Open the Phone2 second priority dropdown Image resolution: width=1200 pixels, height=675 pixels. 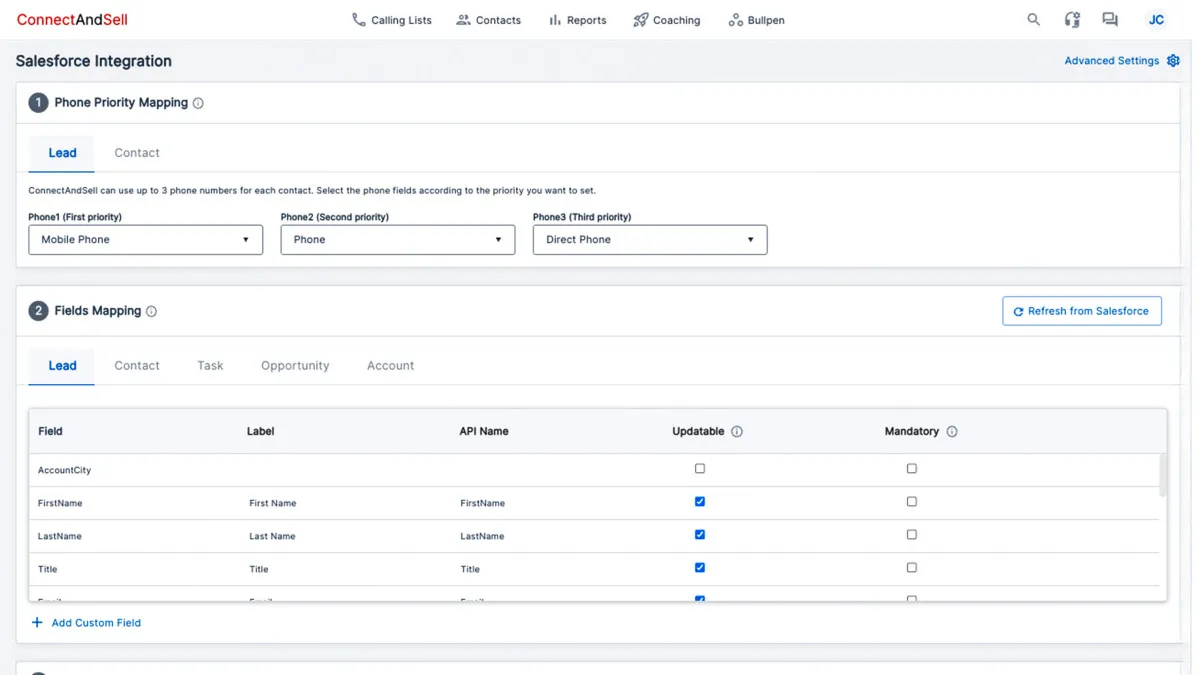click(397, 239)
